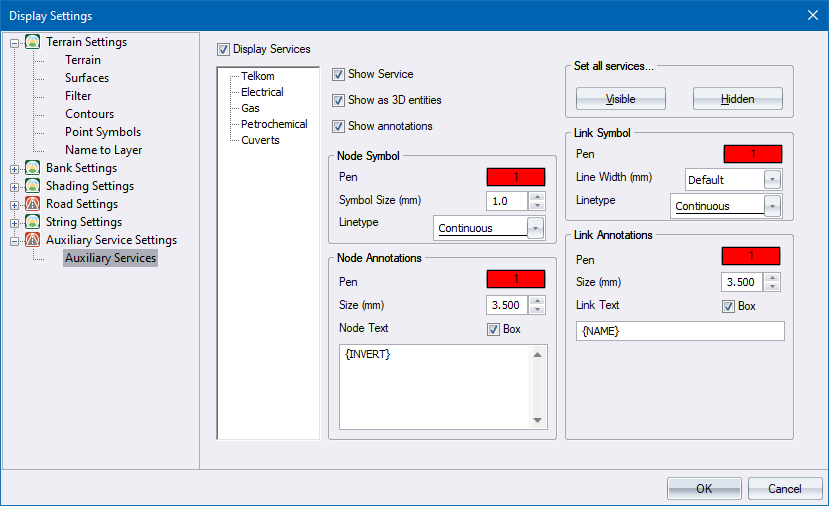This screenshot has width=829, height=506.
Task: Open the Node Symbol Linetype dropdown
Action: [537, 228]
